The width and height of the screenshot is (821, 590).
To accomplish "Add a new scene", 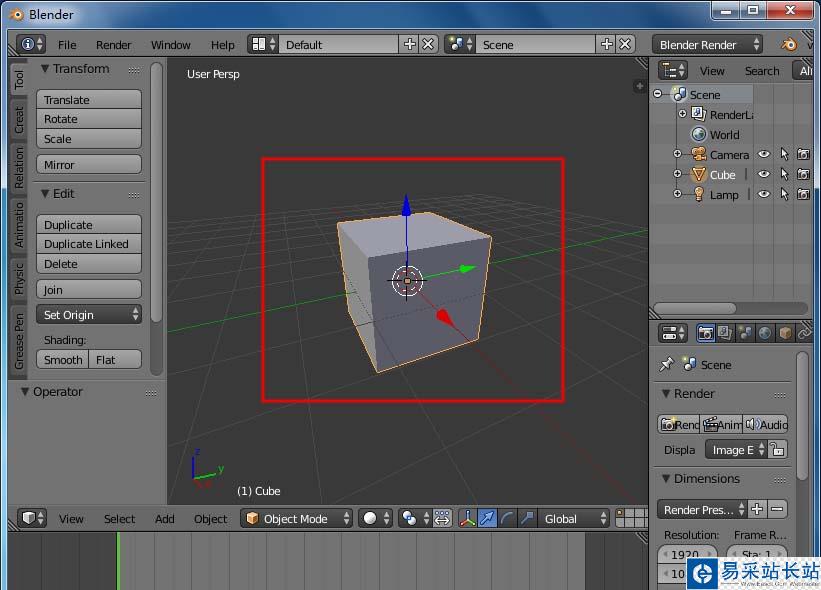I will click(x=606, y=44).
